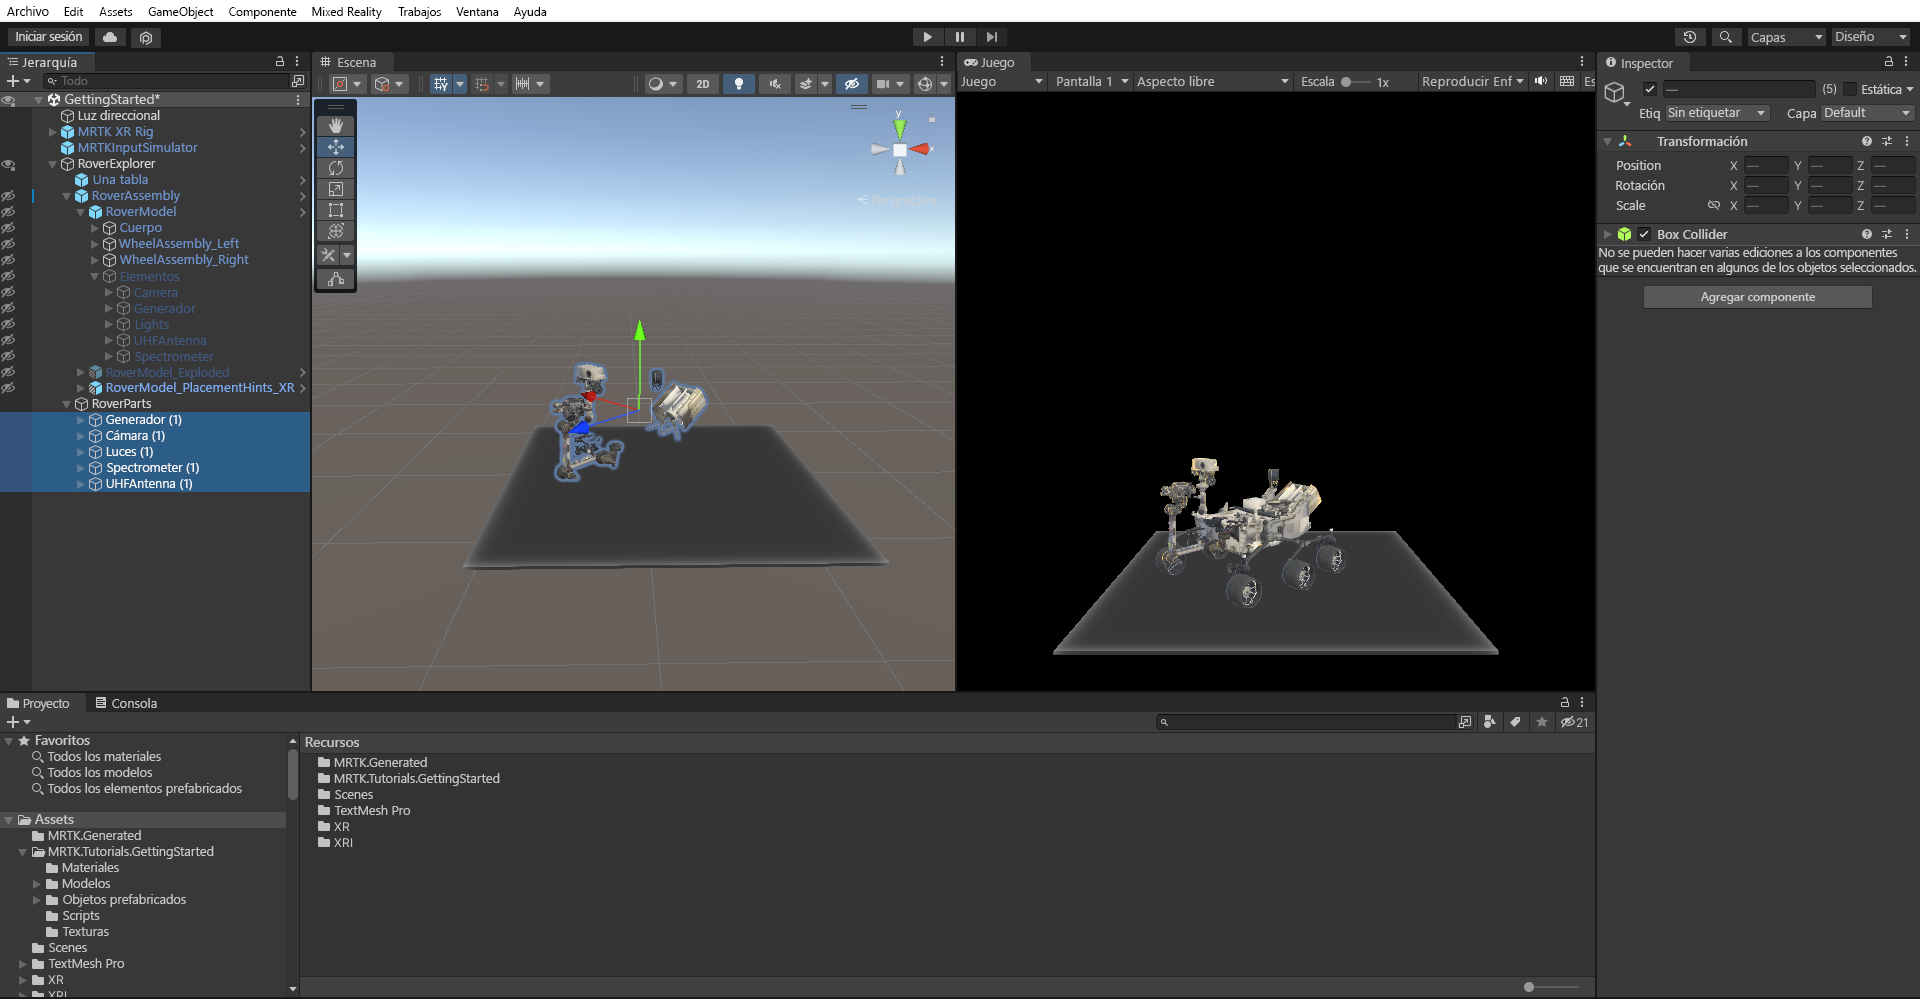Open the Capas layers dropdown

pos(1786,37)
